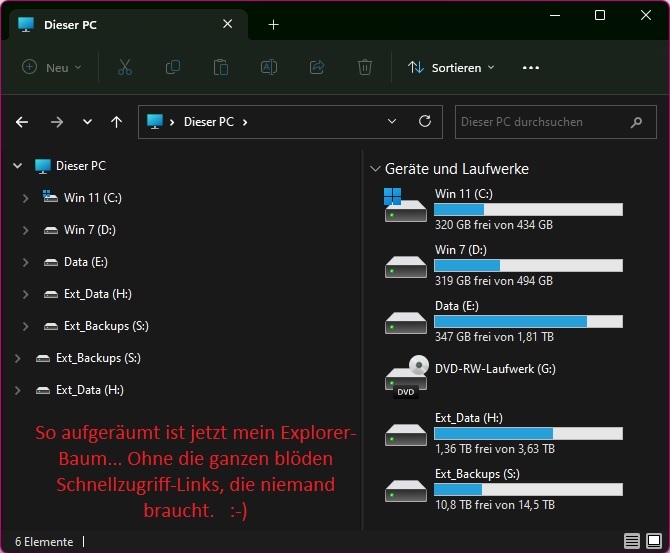Click the Win 11 (C:) usage bar
Screen dimensions: 670x553
528,209
